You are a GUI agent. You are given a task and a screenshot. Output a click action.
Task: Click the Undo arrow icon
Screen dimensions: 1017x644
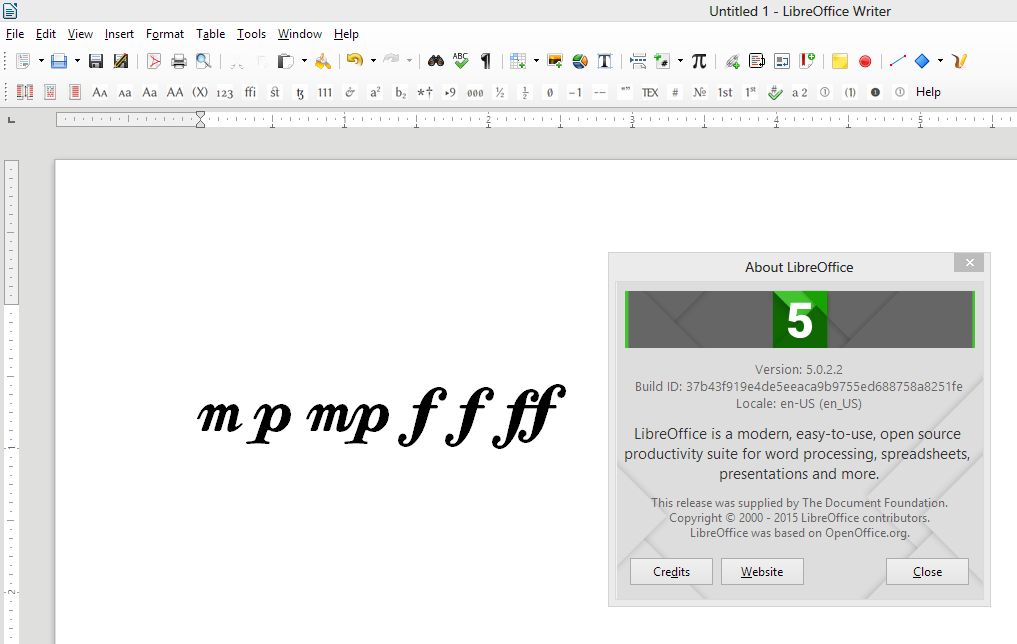pyautogui.click(x=354, y=60)
